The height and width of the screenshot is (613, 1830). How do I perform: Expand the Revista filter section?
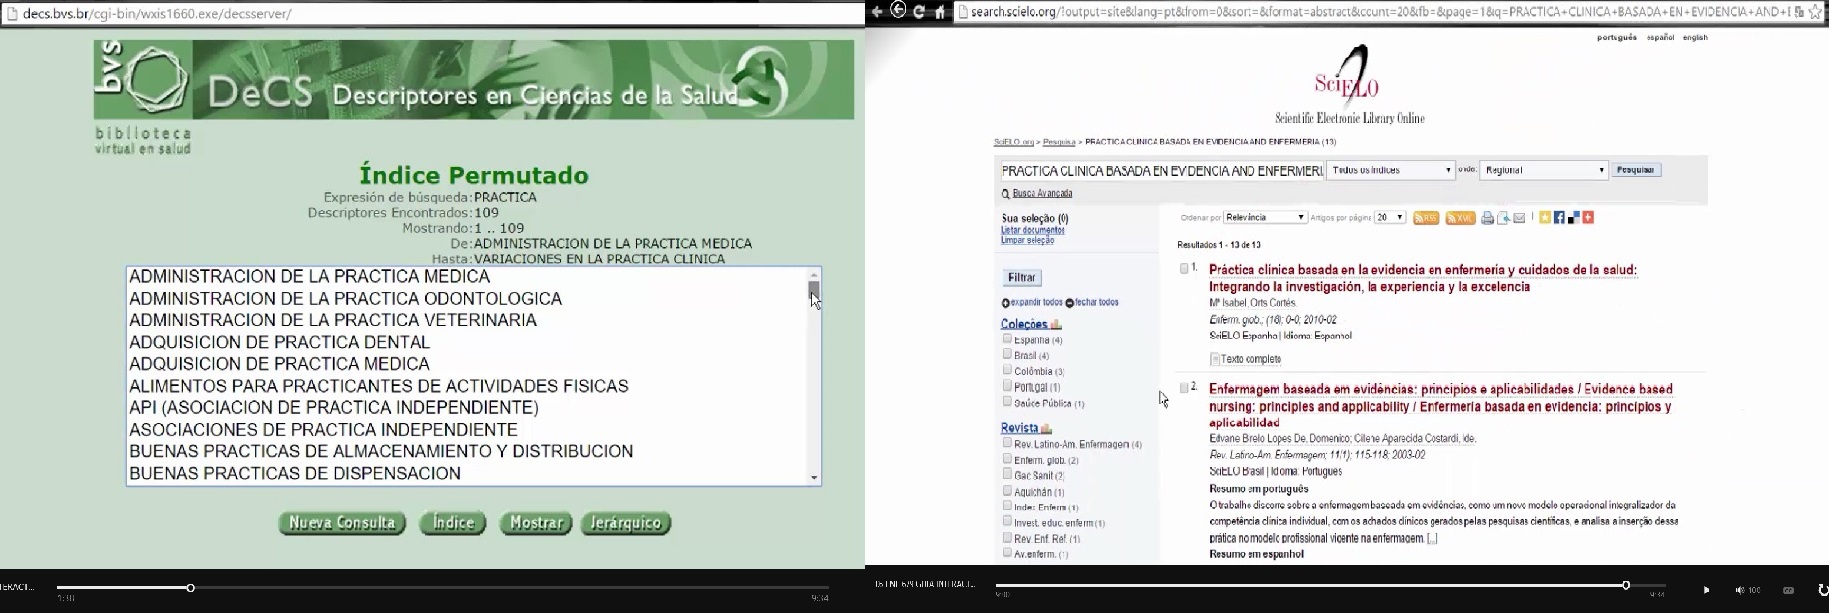click(1019, 428)
